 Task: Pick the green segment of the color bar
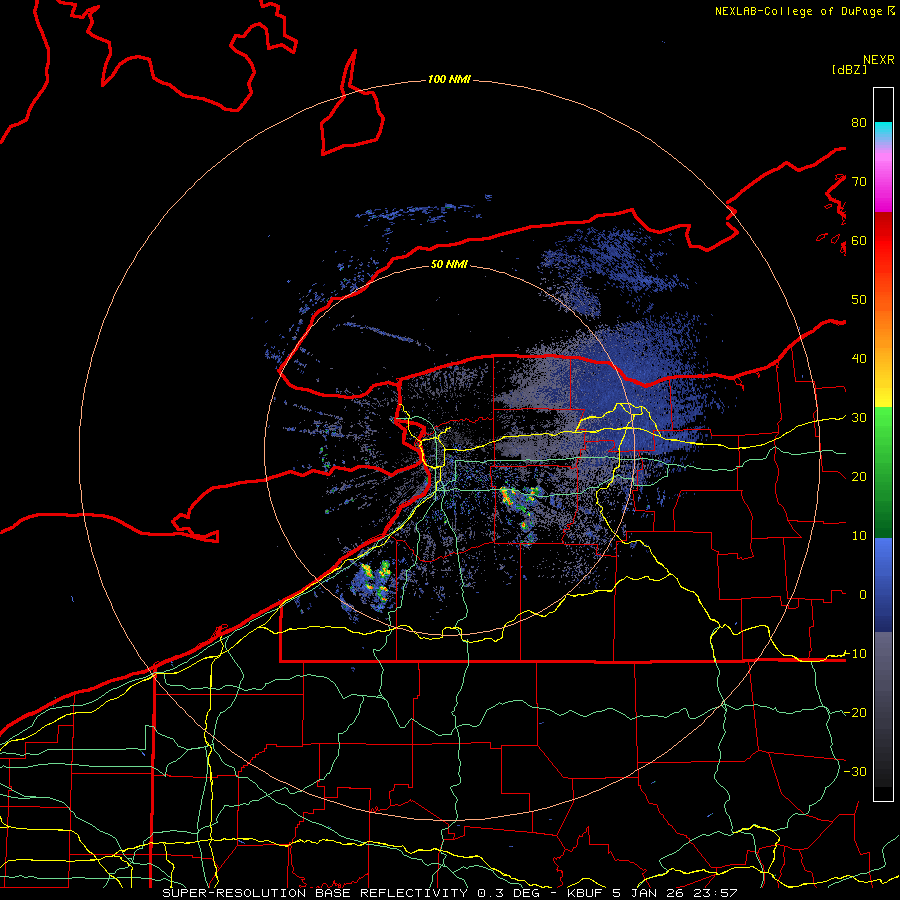tap(883, 472)
